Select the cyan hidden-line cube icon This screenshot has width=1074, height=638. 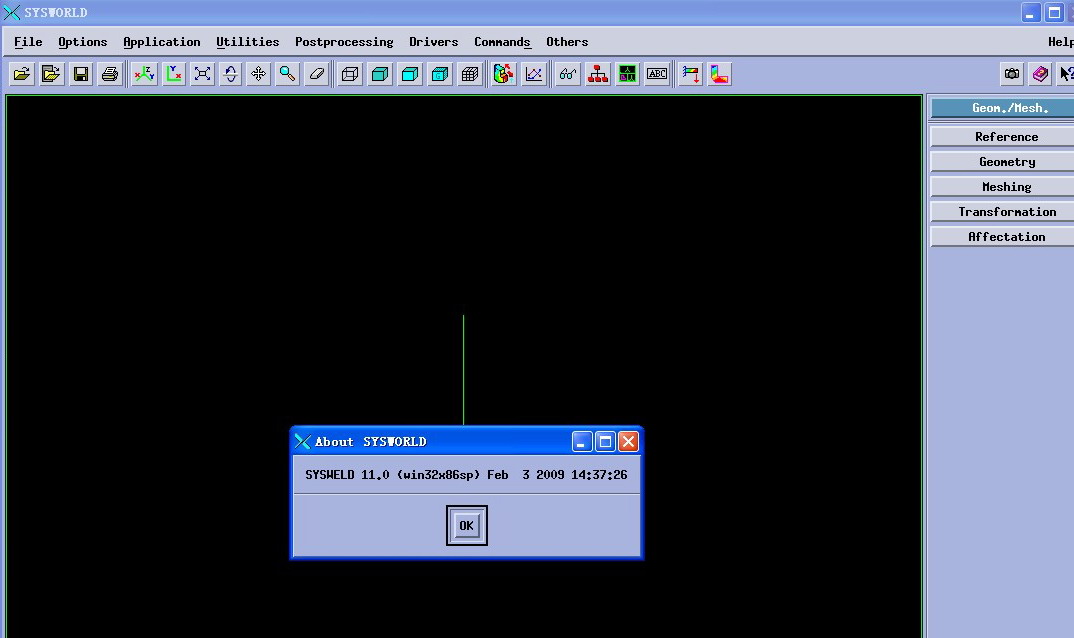[380, 74]
